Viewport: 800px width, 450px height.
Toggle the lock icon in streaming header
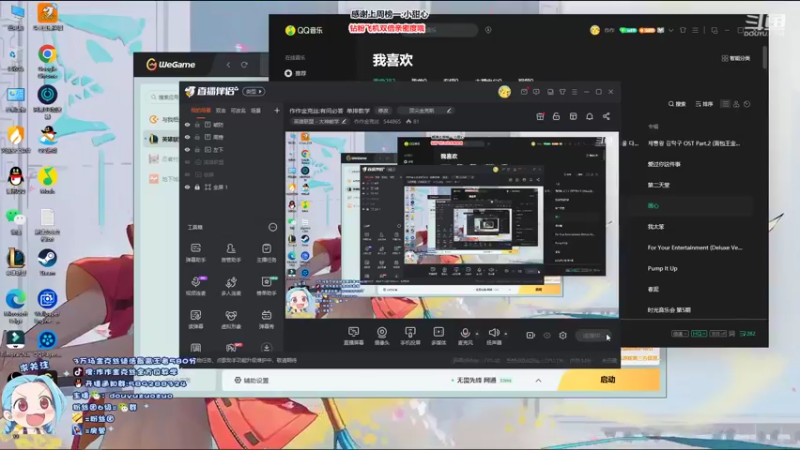point(556,116)
